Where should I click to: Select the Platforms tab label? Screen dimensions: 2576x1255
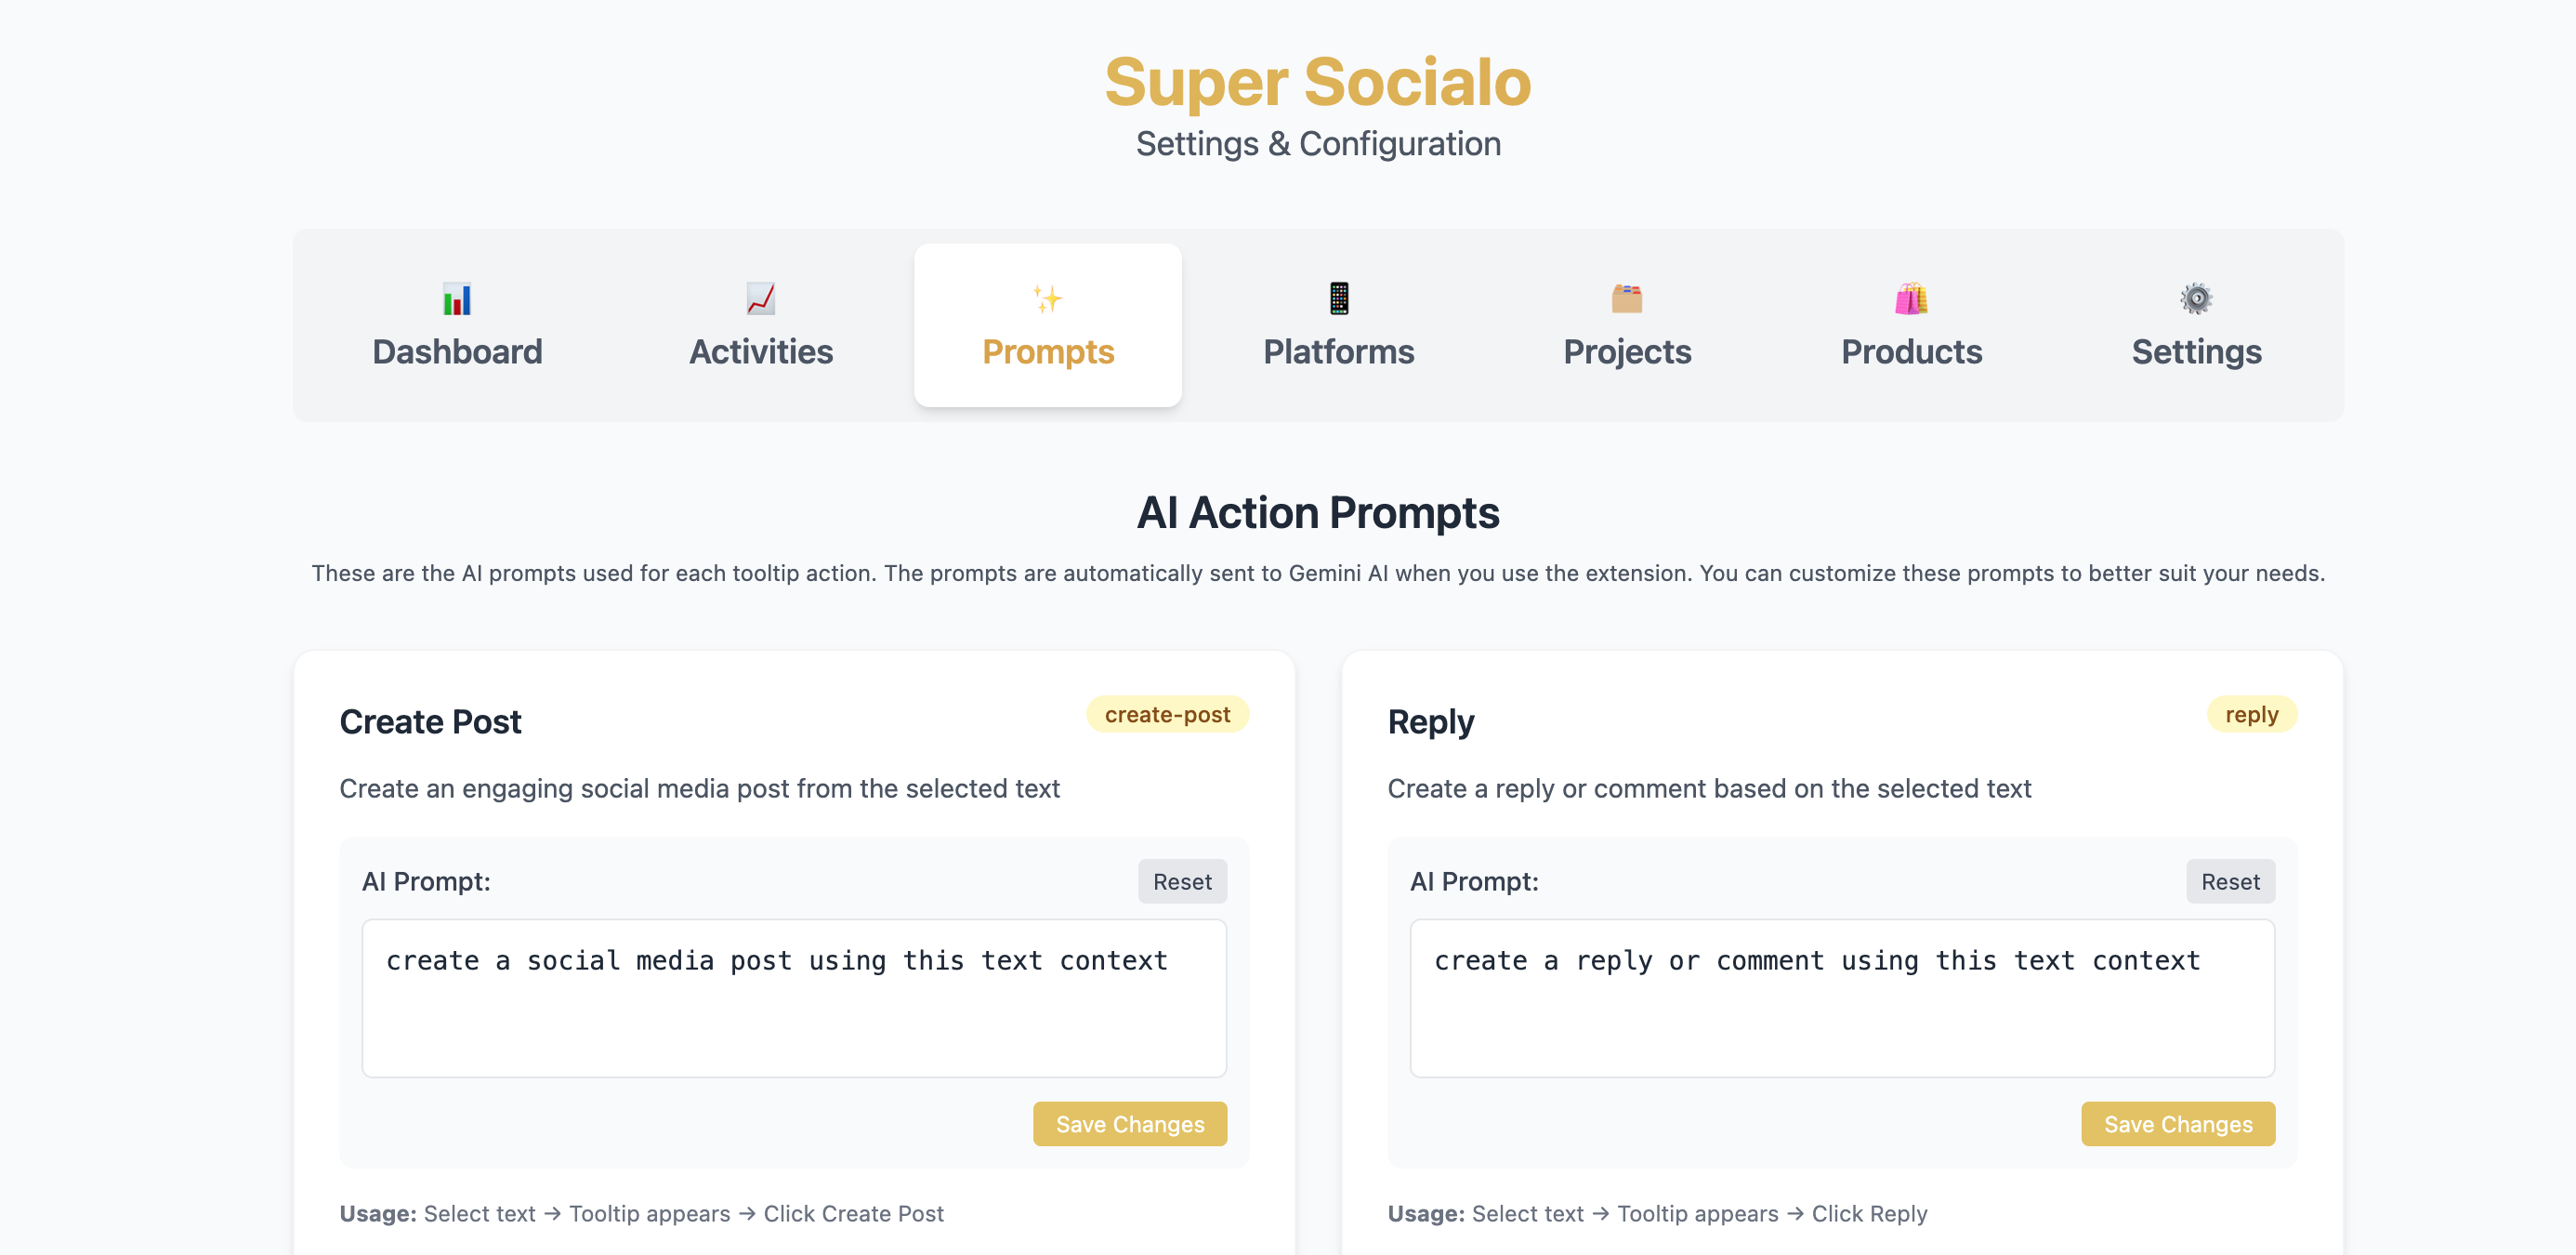click(x=1338, y=351)
